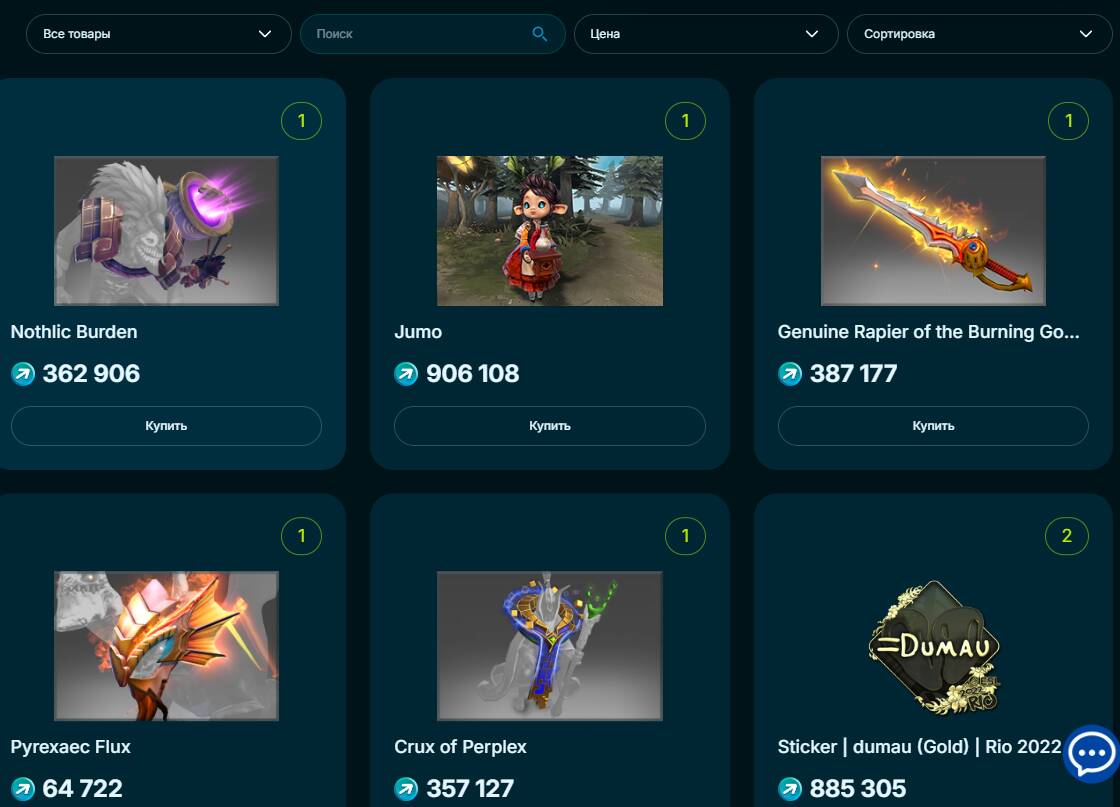Open the Crux of Perplex title link
Viewport: 1120px width, 807px height.
tap(460, 747)
